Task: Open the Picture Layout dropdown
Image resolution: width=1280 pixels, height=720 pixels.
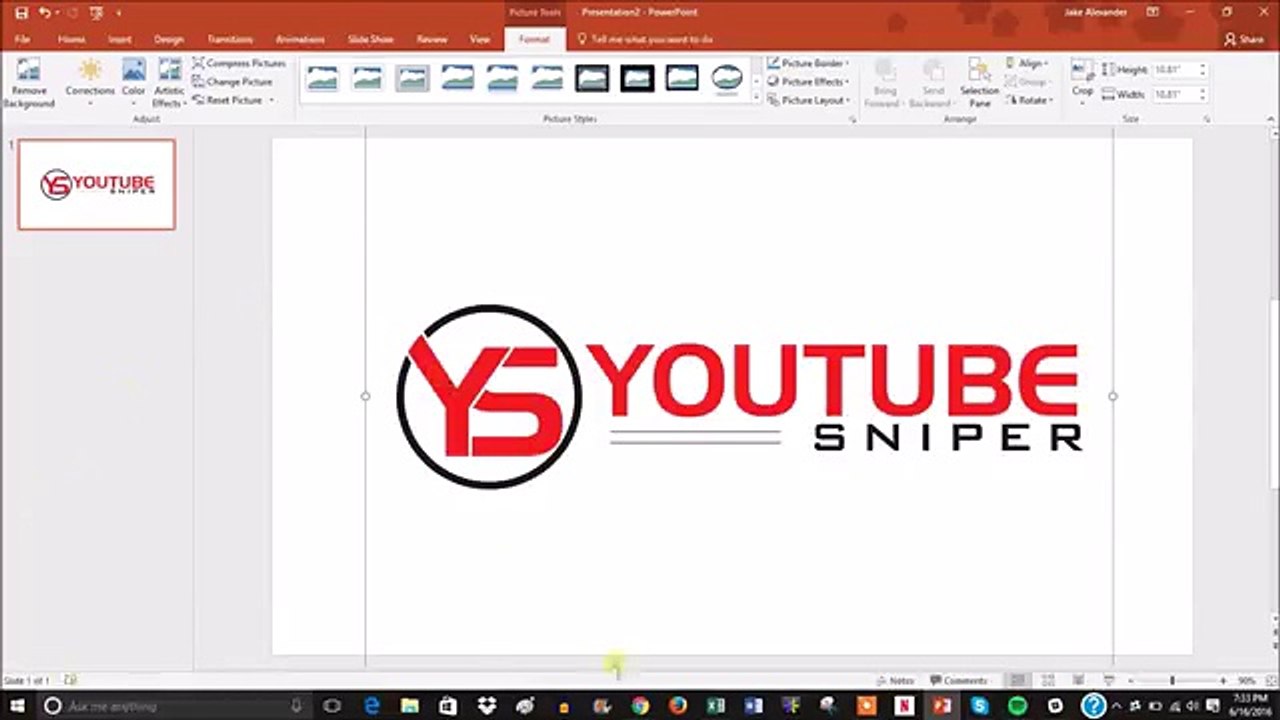Action: coord(808,100)
